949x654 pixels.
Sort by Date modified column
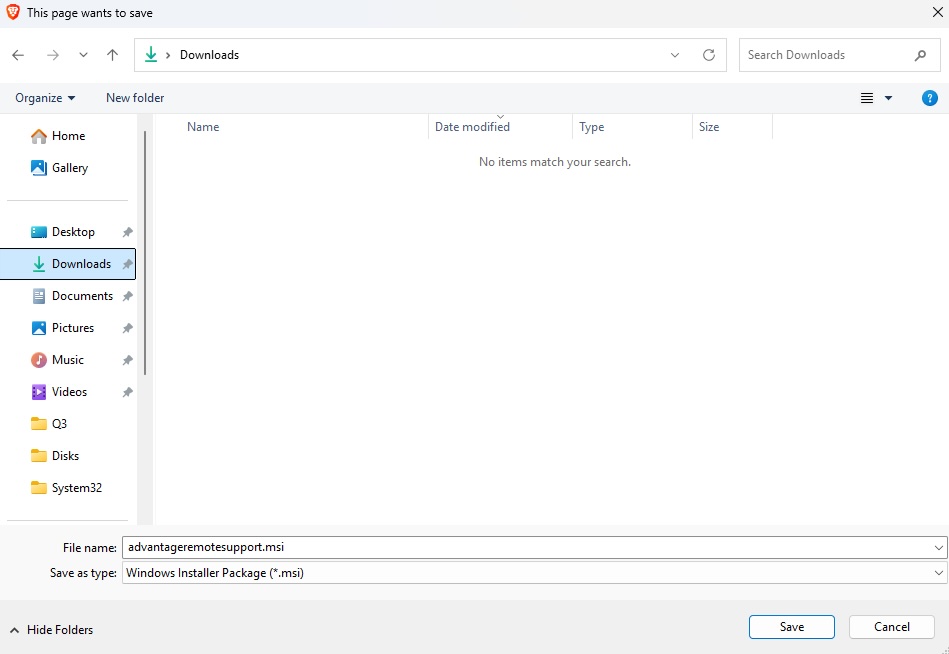[x=473, y=127]
